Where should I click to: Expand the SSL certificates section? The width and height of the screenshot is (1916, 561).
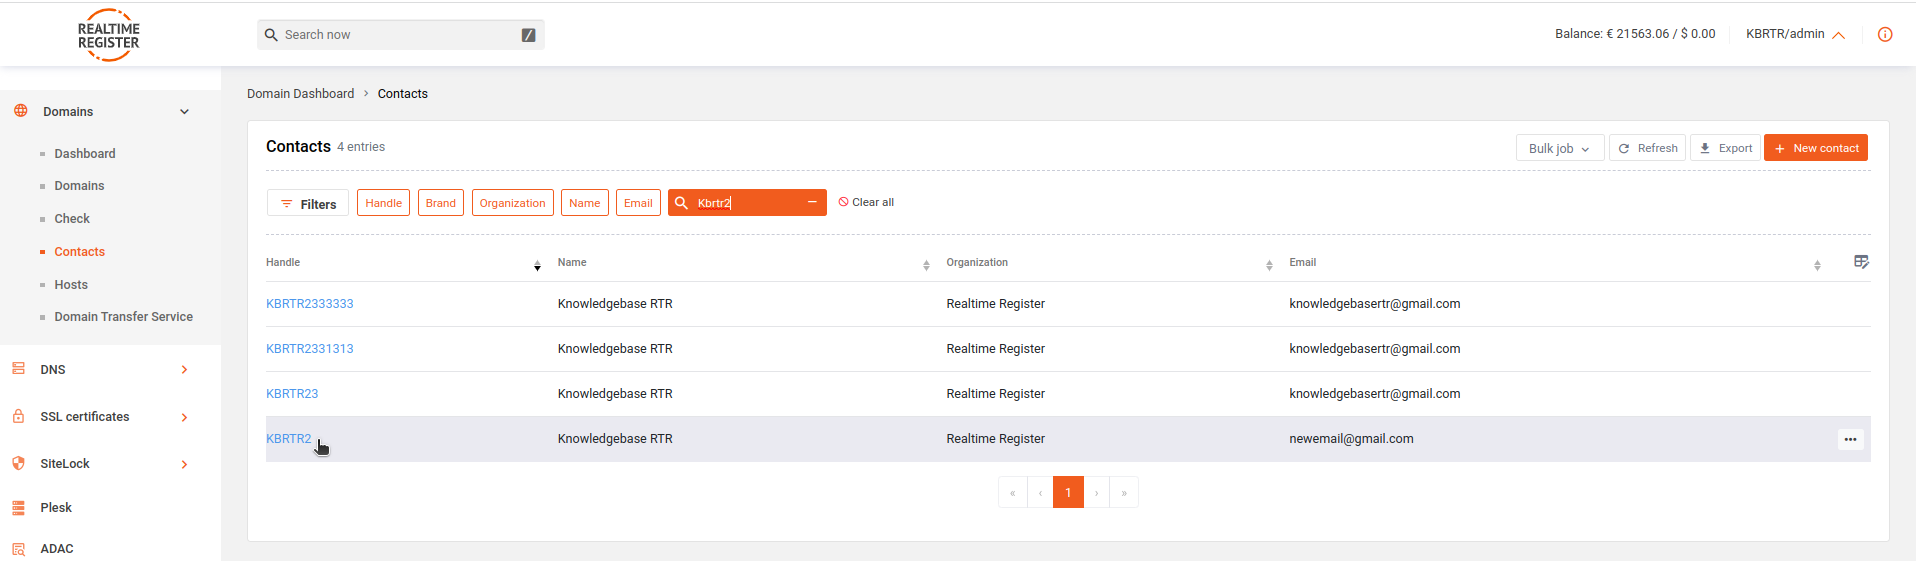184,417
